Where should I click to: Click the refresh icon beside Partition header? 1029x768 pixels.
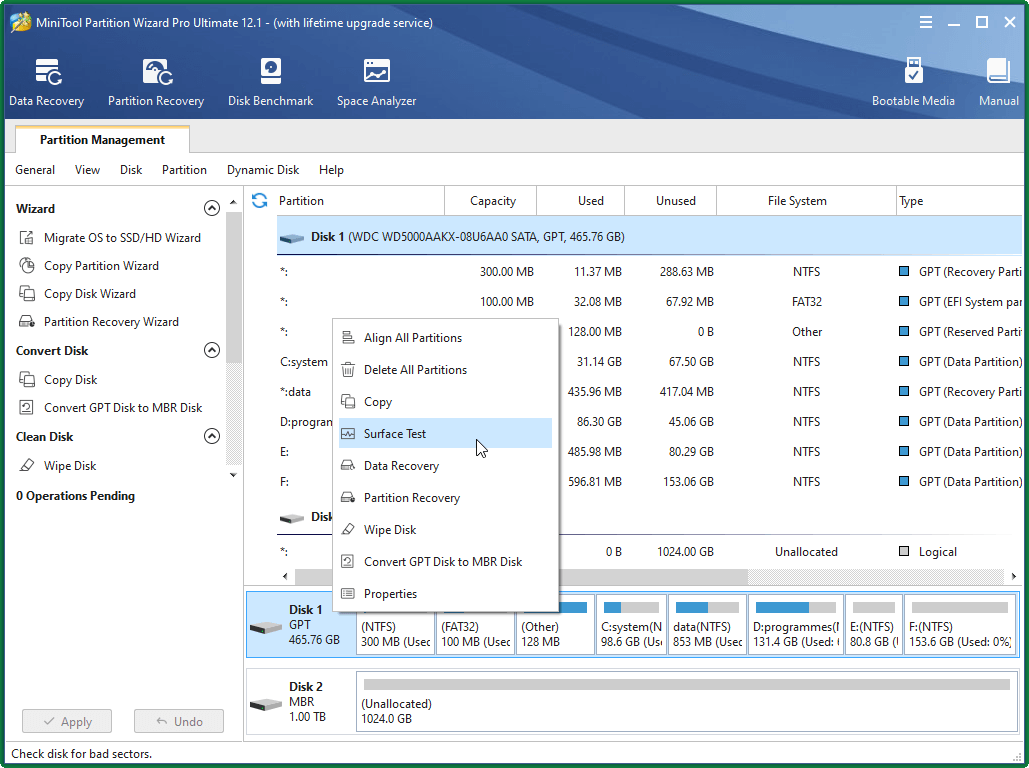click(x=259, y=200)
